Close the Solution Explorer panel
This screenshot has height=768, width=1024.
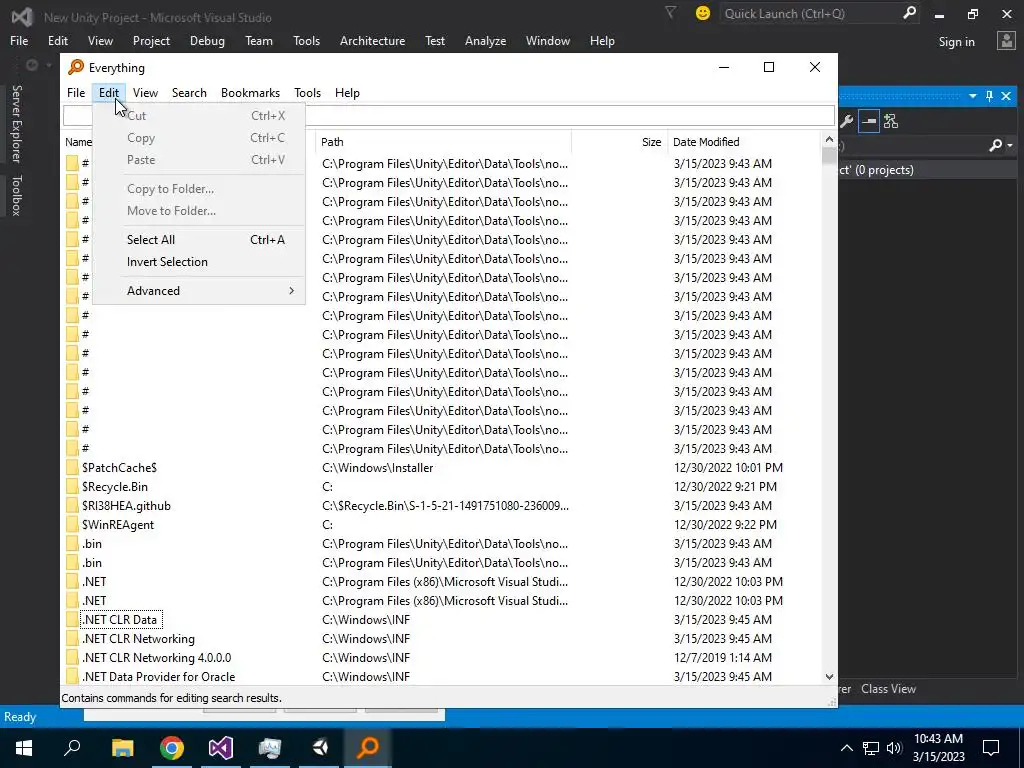tap(1006, 96)
